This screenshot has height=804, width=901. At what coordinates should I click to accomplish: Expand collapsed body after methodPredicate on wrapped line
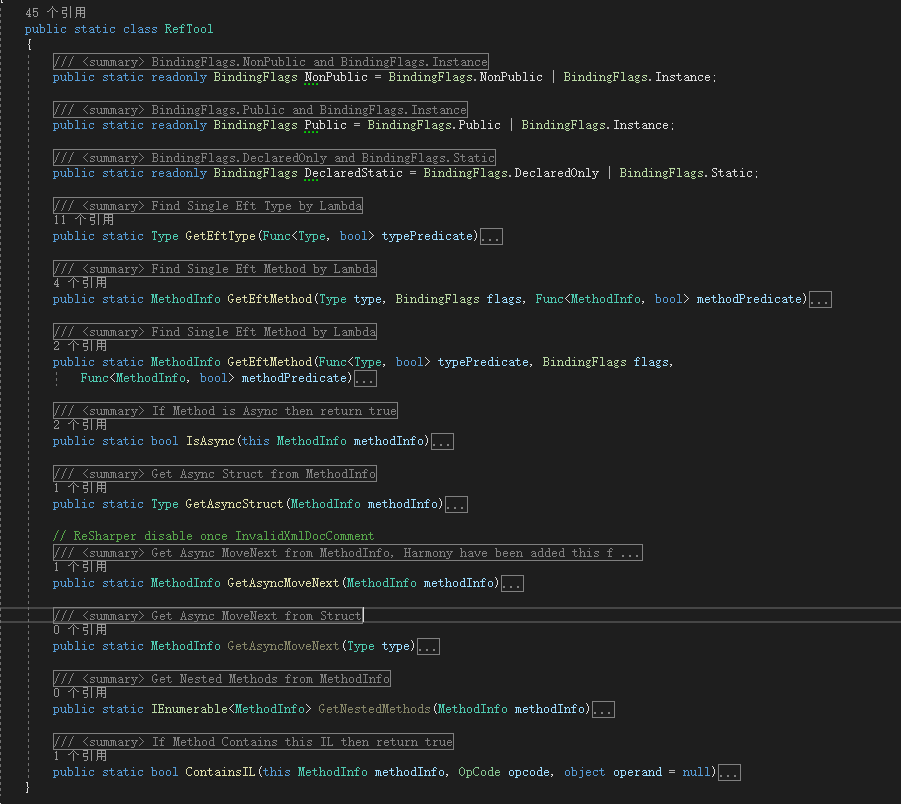(365, 379)
